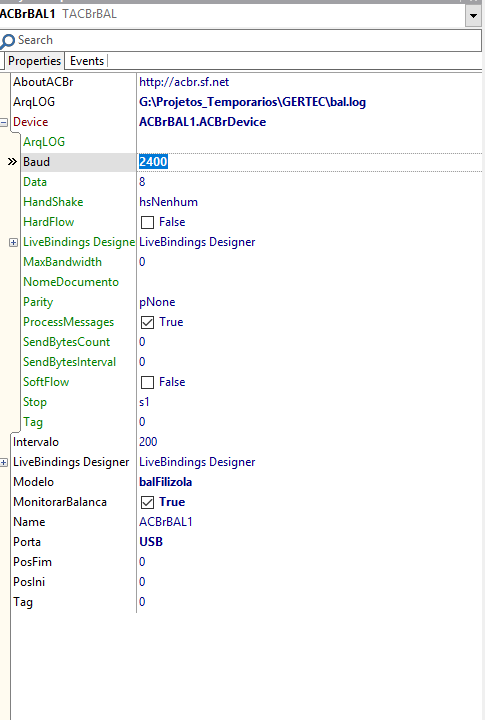Switch to the Properties tab

click(x=34, y=61)
